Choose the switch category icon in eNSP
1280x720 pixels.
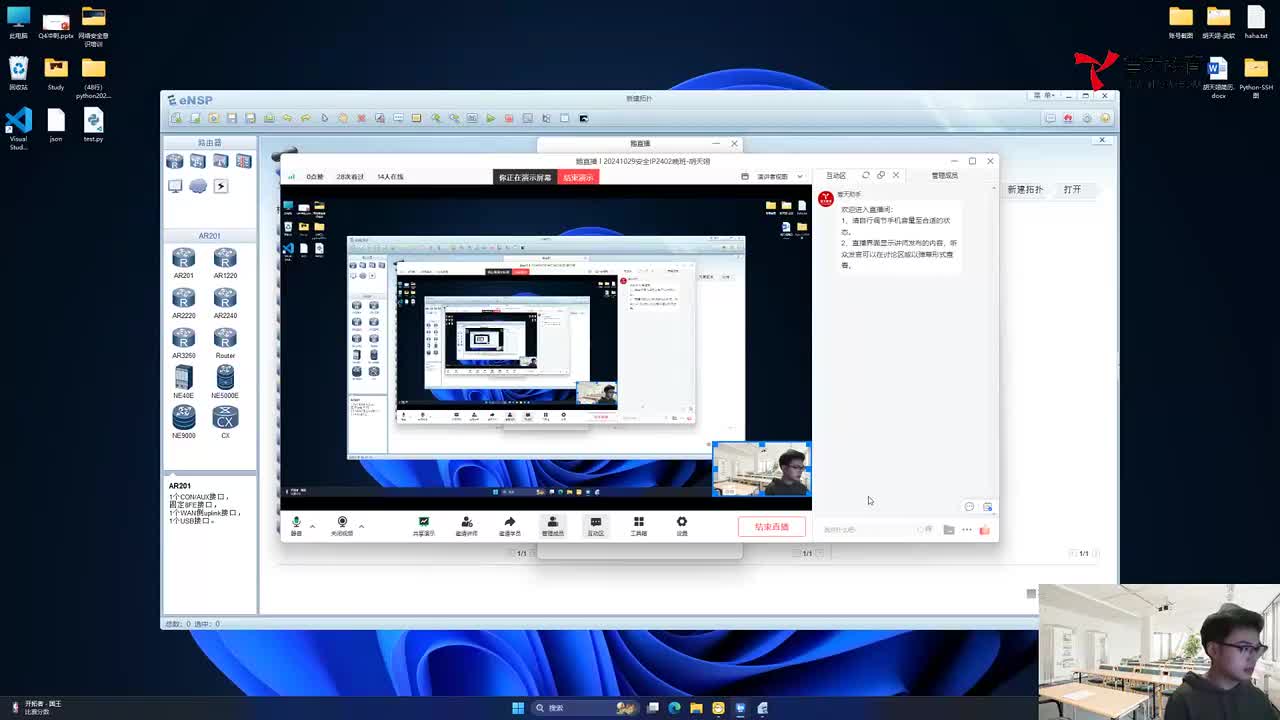click(x=198, y=161)
